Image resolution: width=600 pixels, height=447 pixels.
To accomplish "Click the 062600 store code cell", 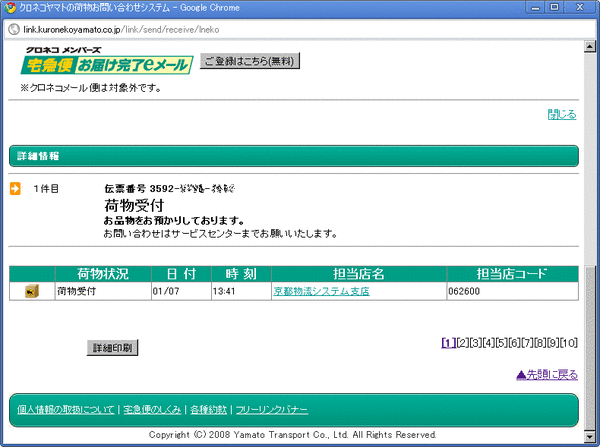I will tap(512, 291).
